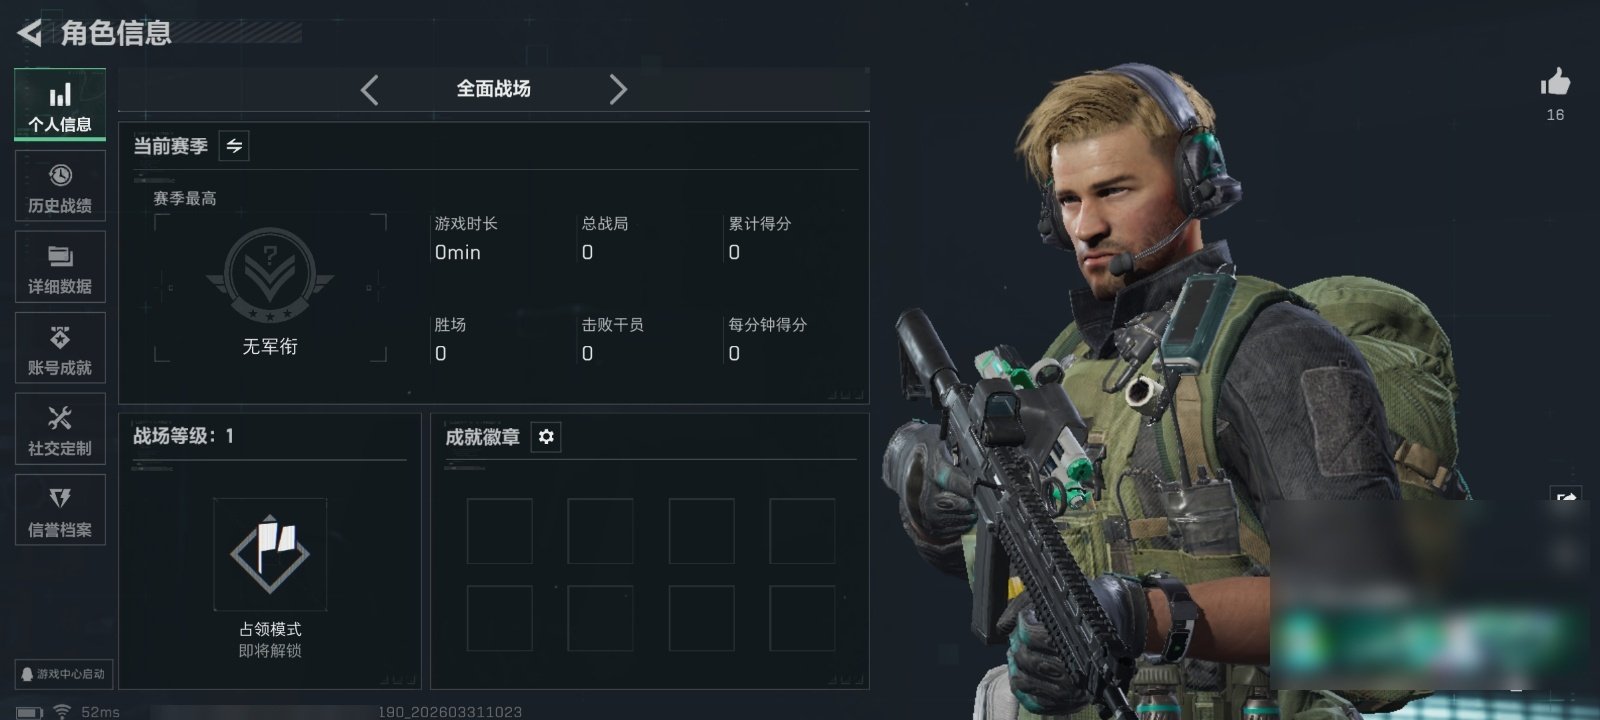Open the badge settings gear beside 成就徽章
1600x720 pixels.
[x=546, y=437]
